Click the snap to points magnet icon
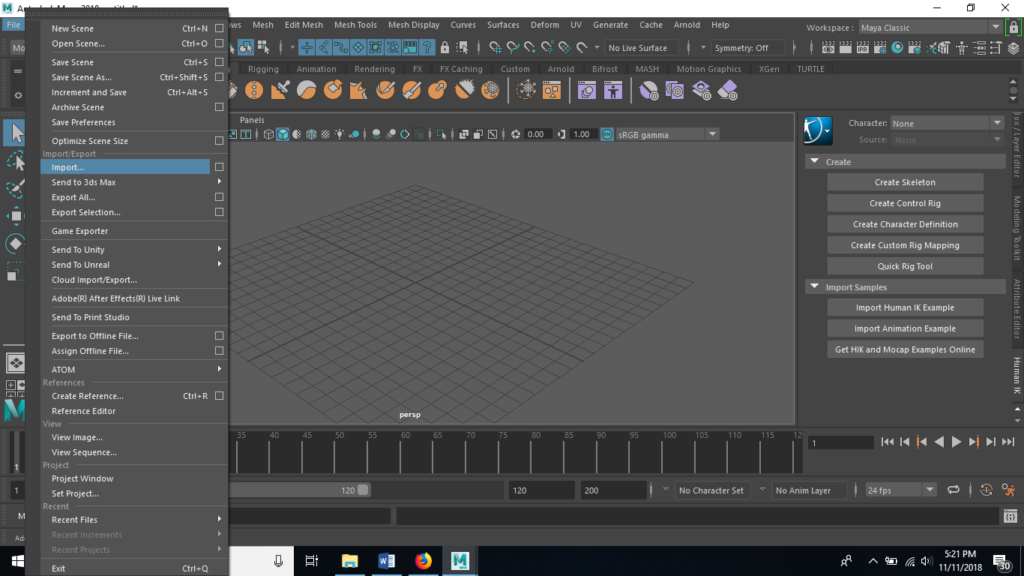The image size is (1024, 576). [x=530, y=48]
